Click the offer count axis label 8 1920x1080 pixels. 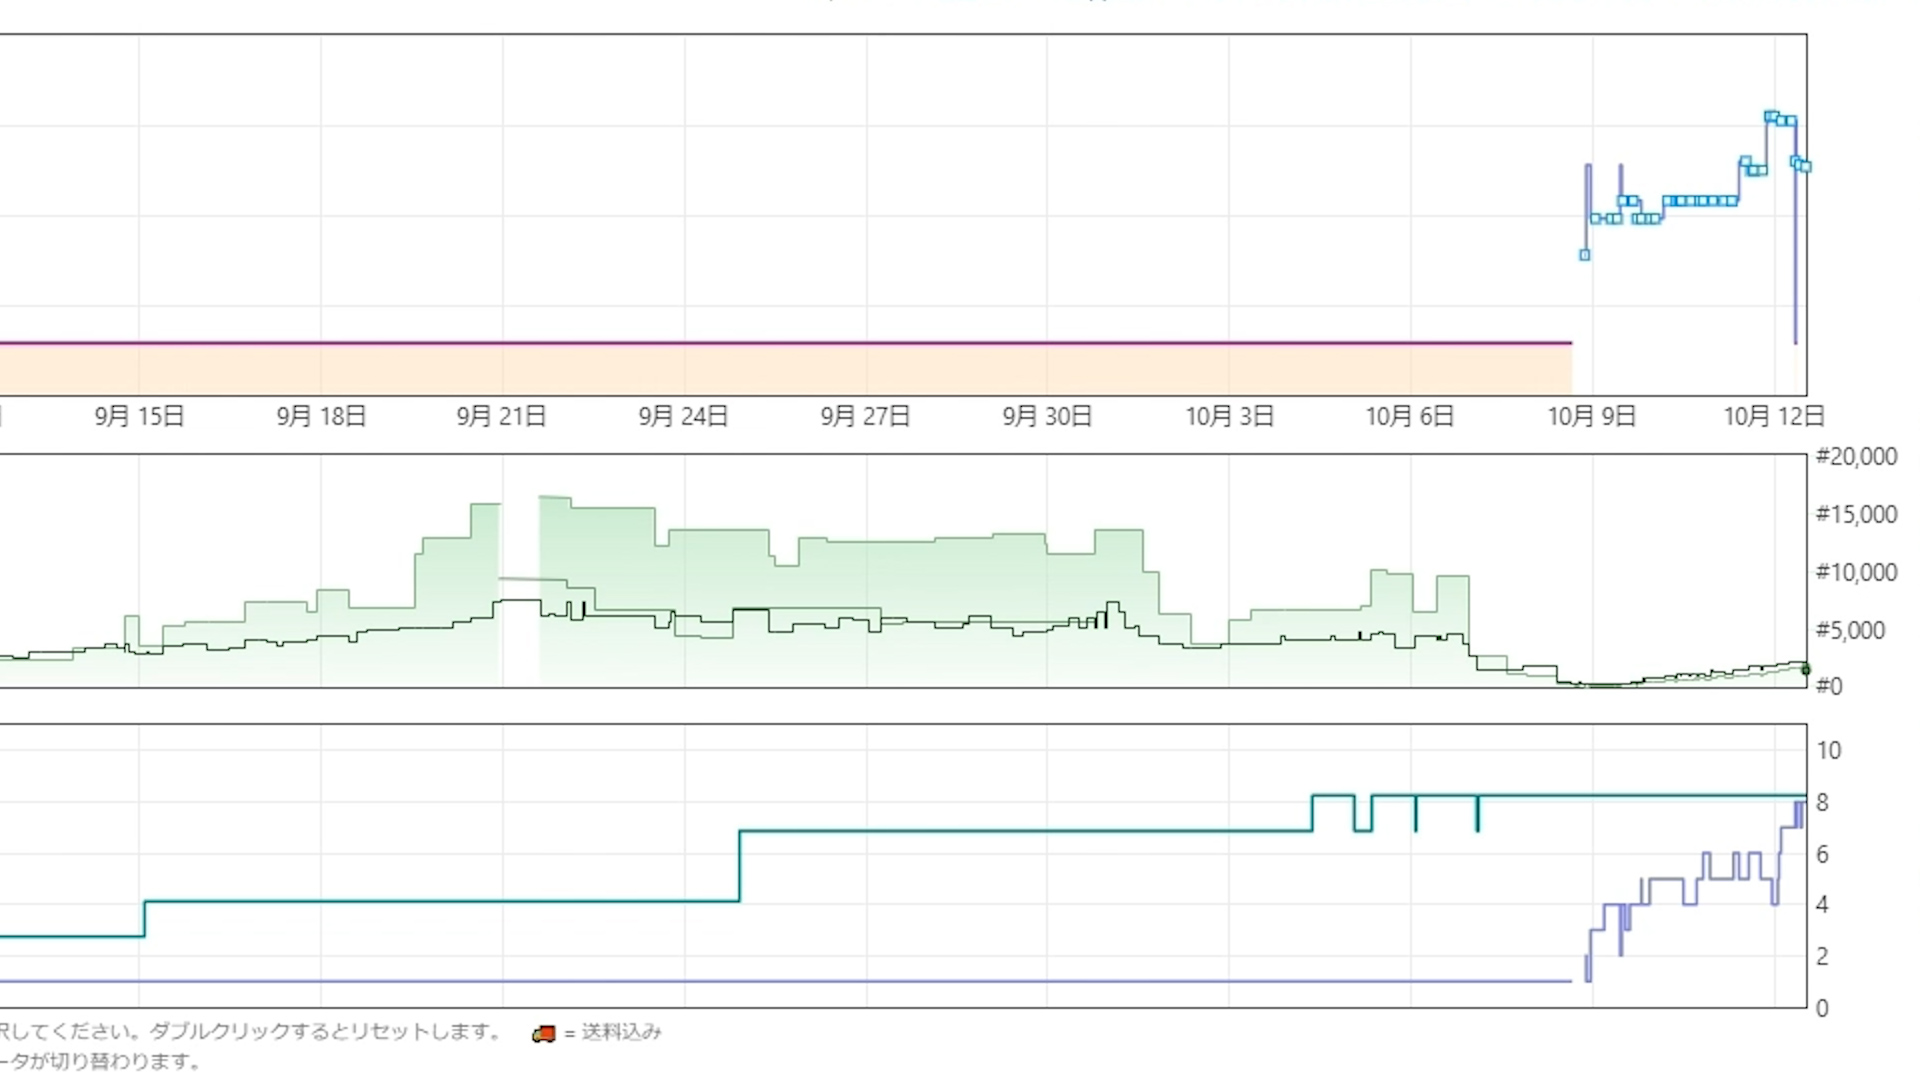[1822, 803]
